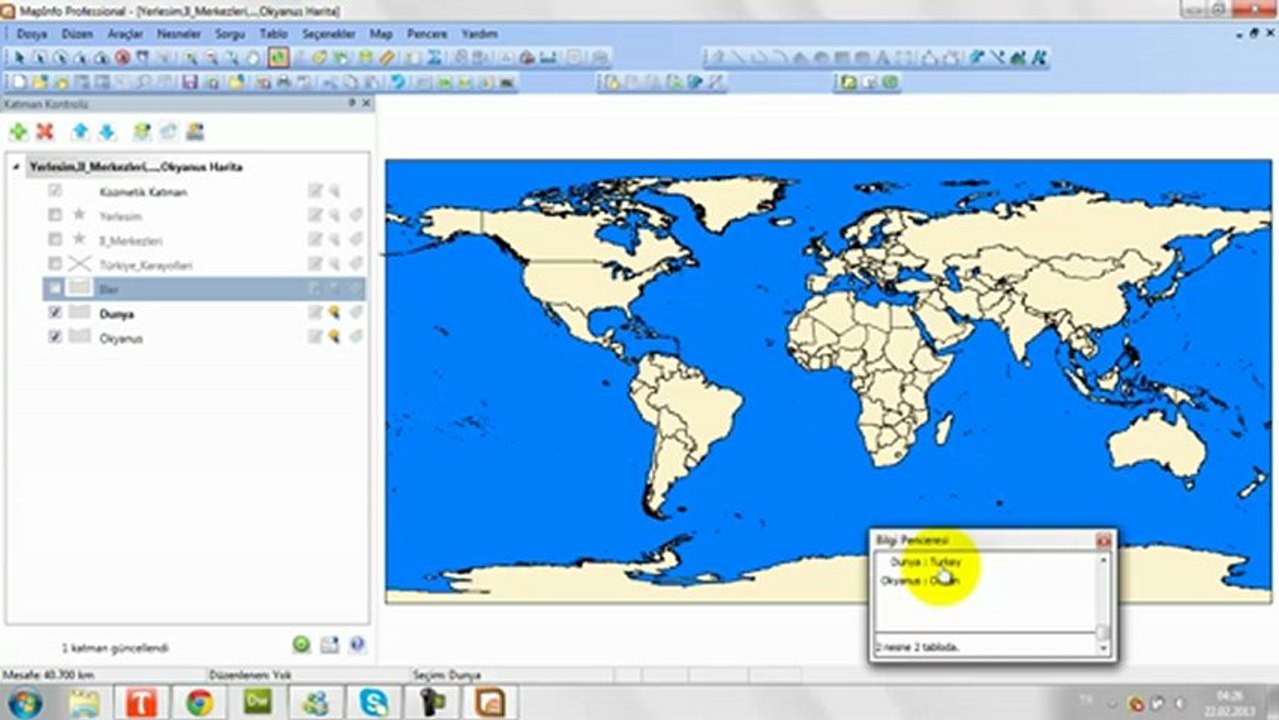Click the Select arrow tool in main toolbar

tap(19, 57)
